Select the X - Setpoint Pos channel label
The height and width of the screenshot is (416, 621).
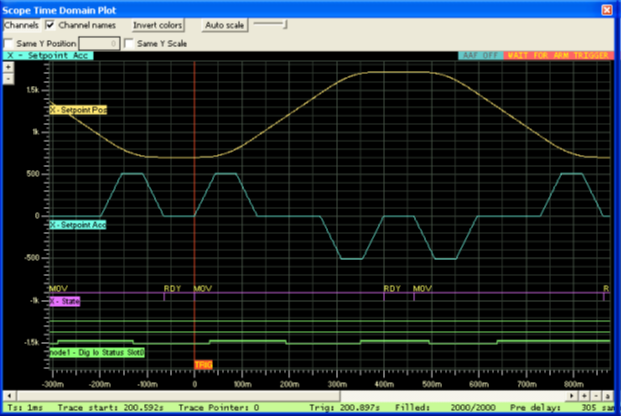(x=78, y=110)
